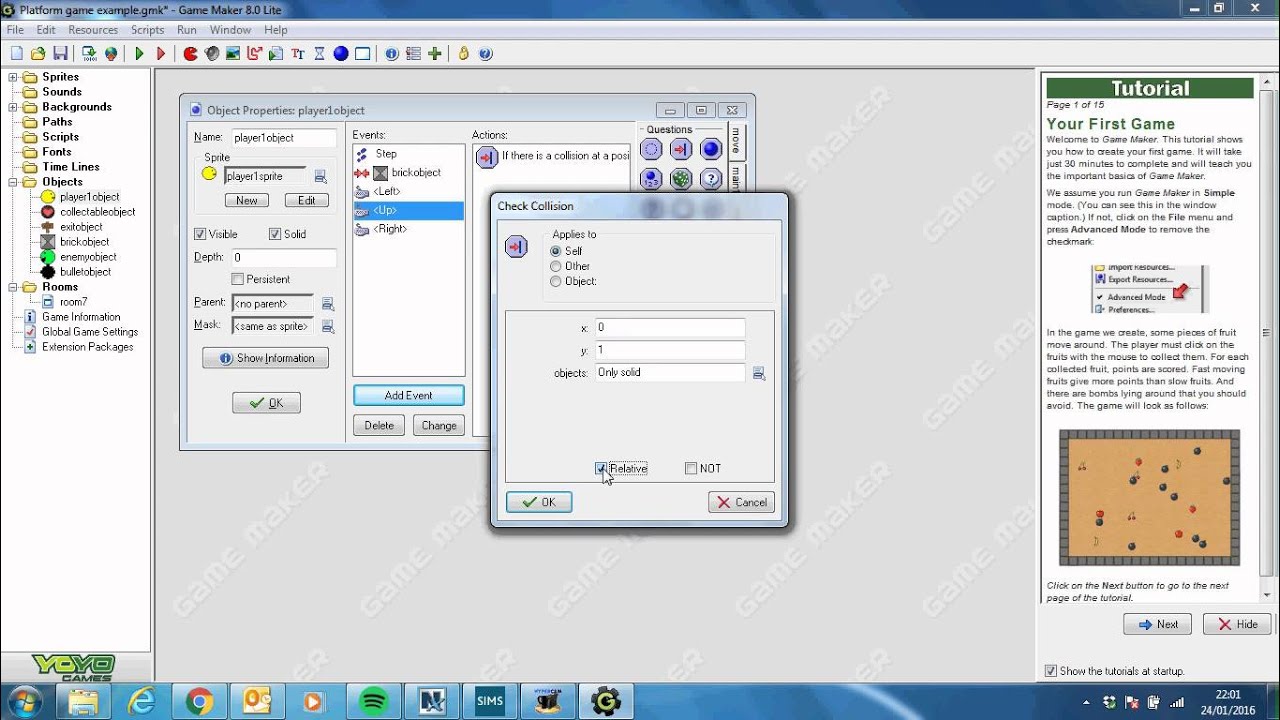Toggle the Persistent checkbox
Screen dimensions: 1280x720
point(237,279)
